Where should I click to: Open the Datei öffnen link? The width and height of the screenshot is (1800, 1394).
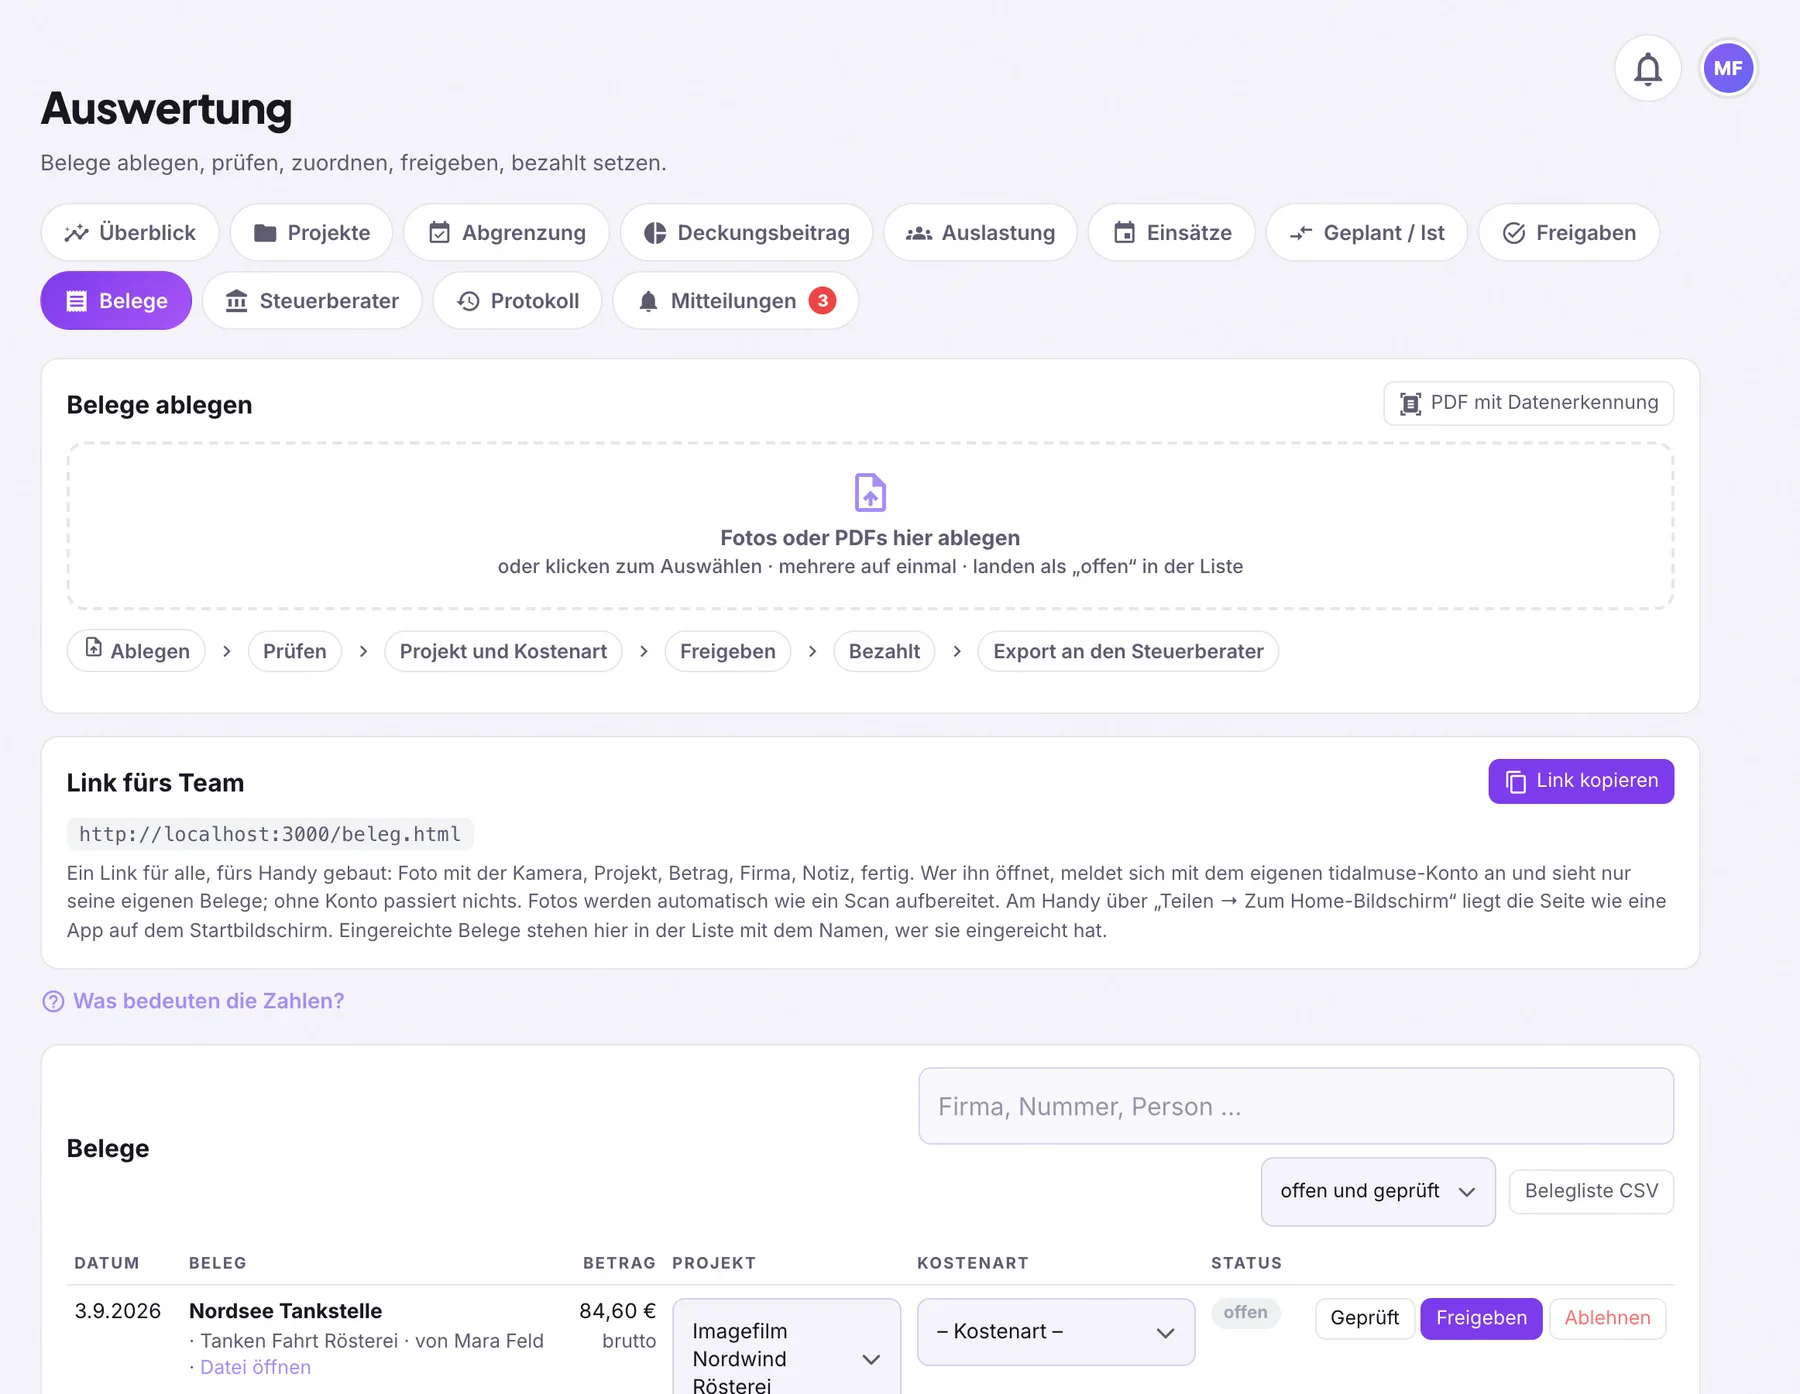[255, 1367]
